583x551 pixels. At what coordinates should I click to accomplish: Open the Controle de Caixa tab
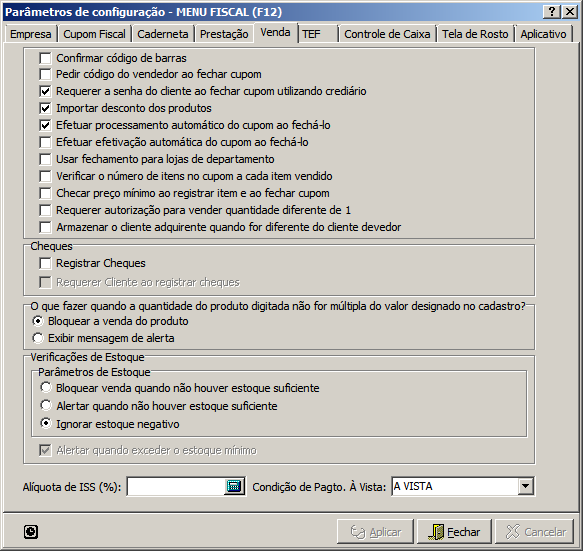tap(387, 34)
